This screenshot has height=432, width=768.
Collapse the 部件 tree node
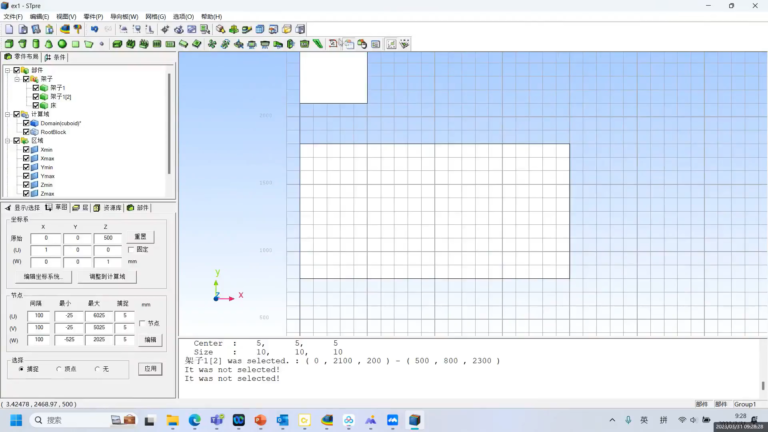tap(8, 70)
